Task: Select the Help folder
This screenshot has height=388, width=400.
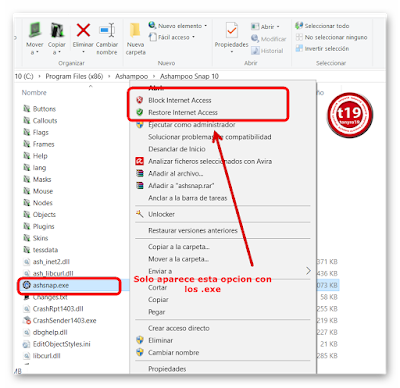Action: point(35,156)
